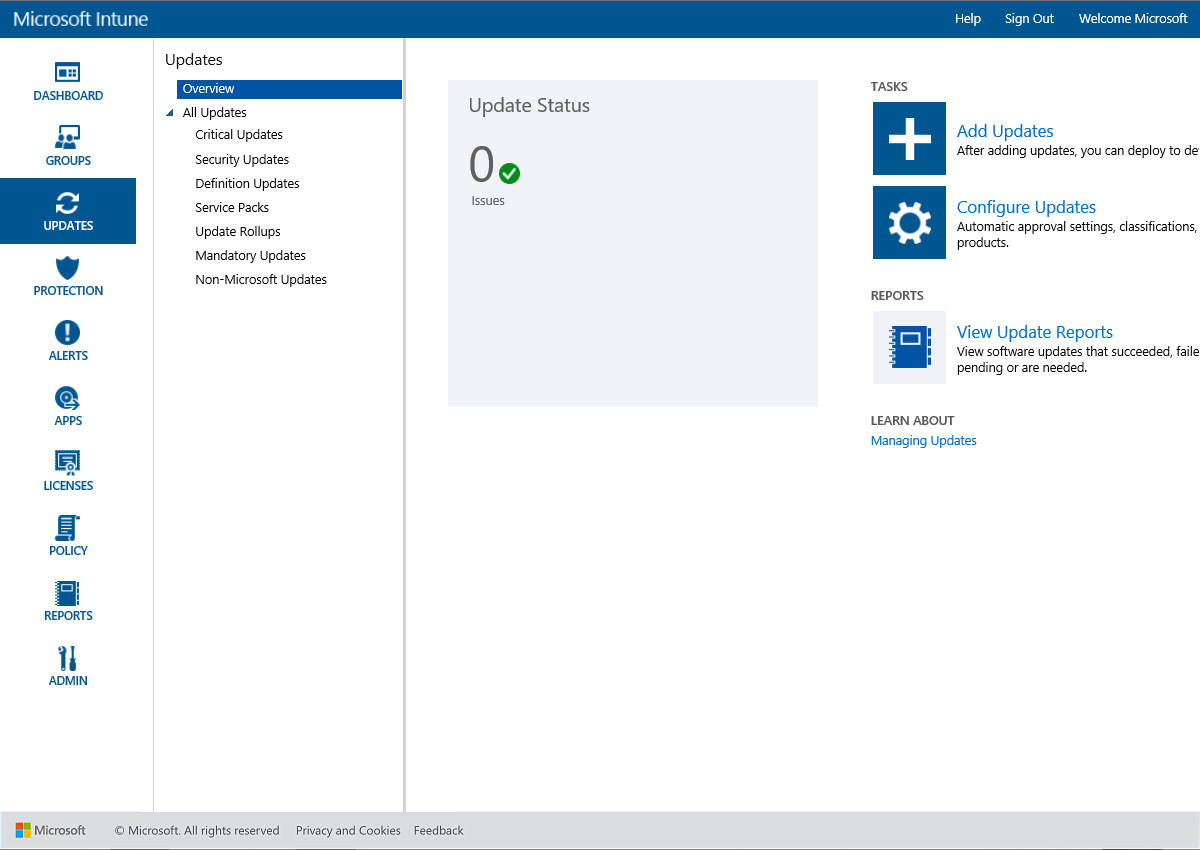Click the View Update Reports link
The image size is (1200, 850).
1035,332
